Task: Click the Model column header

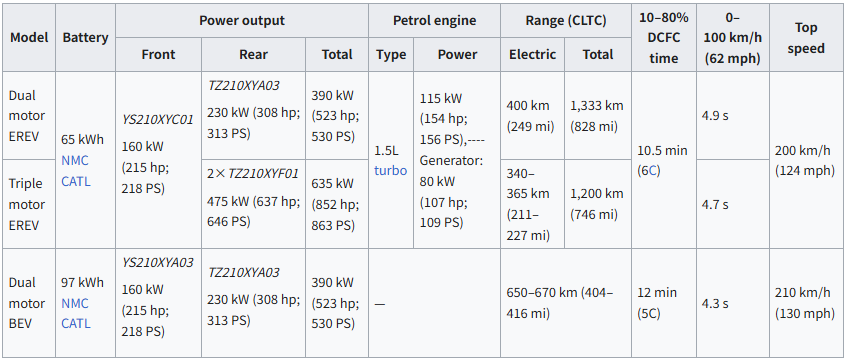Action: (x=29, y=37)
